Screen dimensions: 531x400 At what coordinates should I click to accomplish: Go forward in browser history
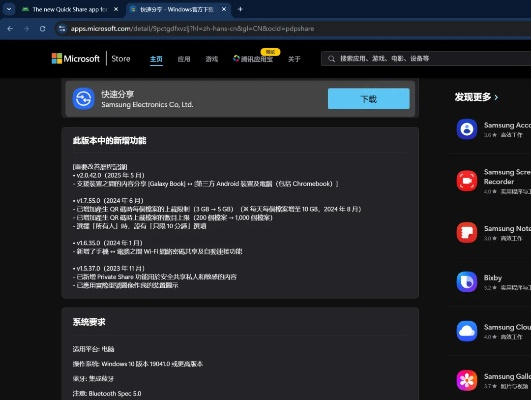26,29
